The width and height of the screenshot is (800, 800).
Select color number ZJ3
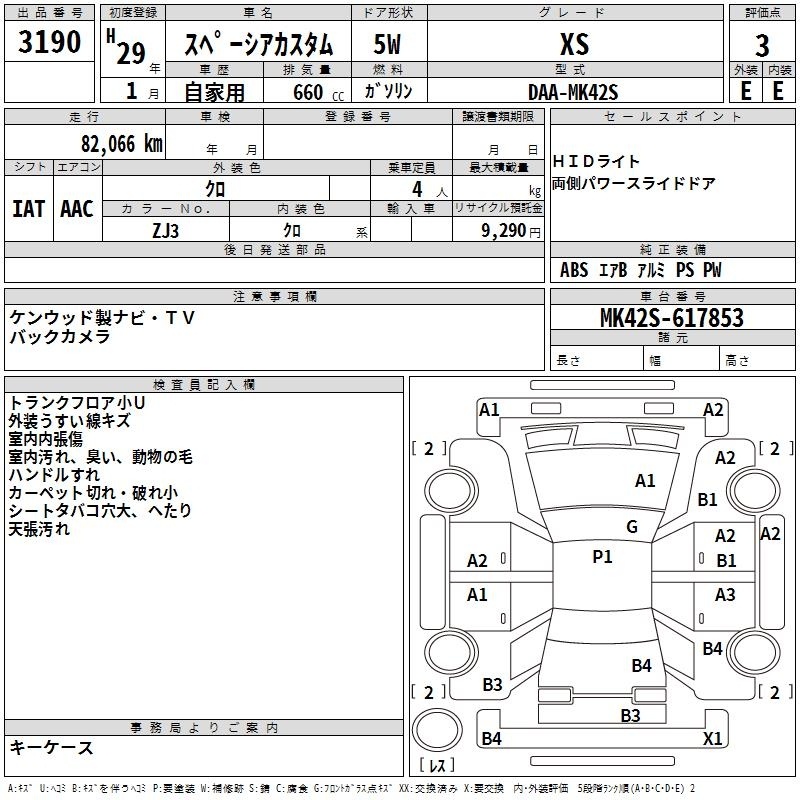[x=166, y=229]
